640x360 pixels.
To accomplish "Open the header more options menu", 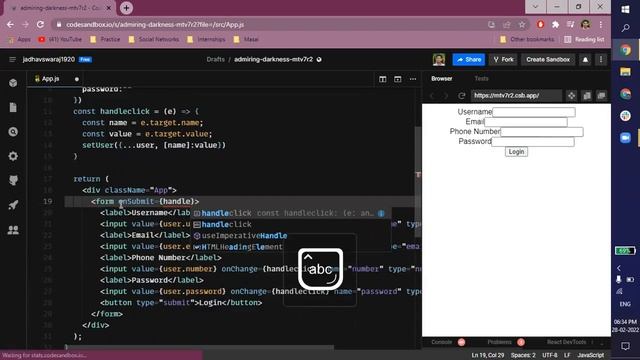I will coord(601,60).
